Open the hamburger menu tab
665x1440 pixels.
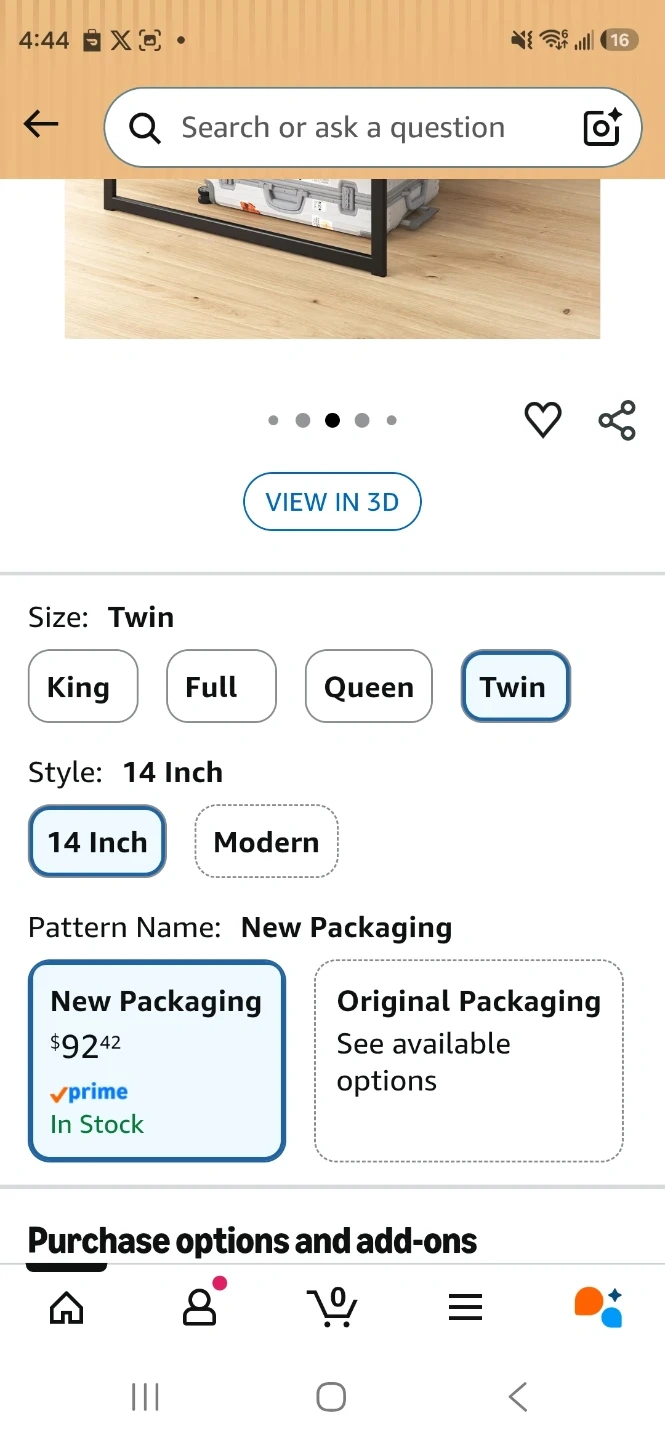(x=465, y=1307)
